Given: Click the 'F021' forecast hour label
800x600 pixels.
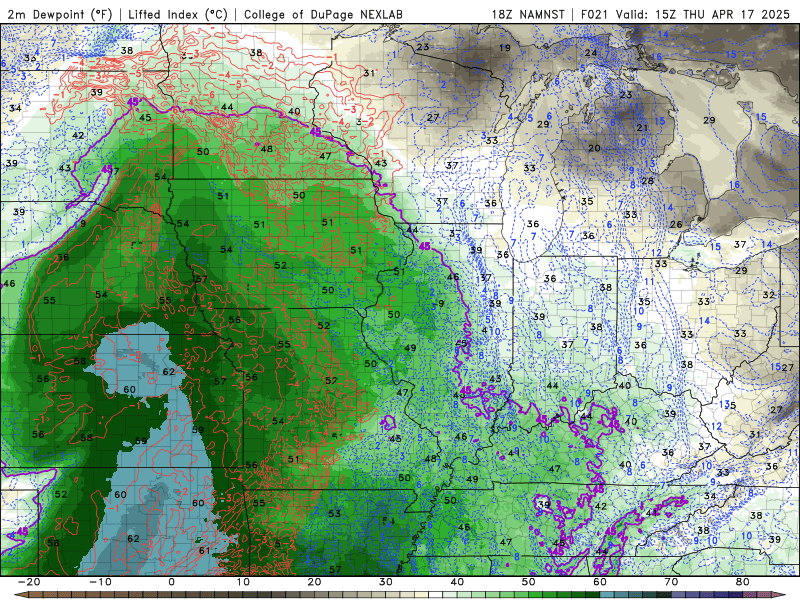Looking at the screenshot, I should click(595, 14).
